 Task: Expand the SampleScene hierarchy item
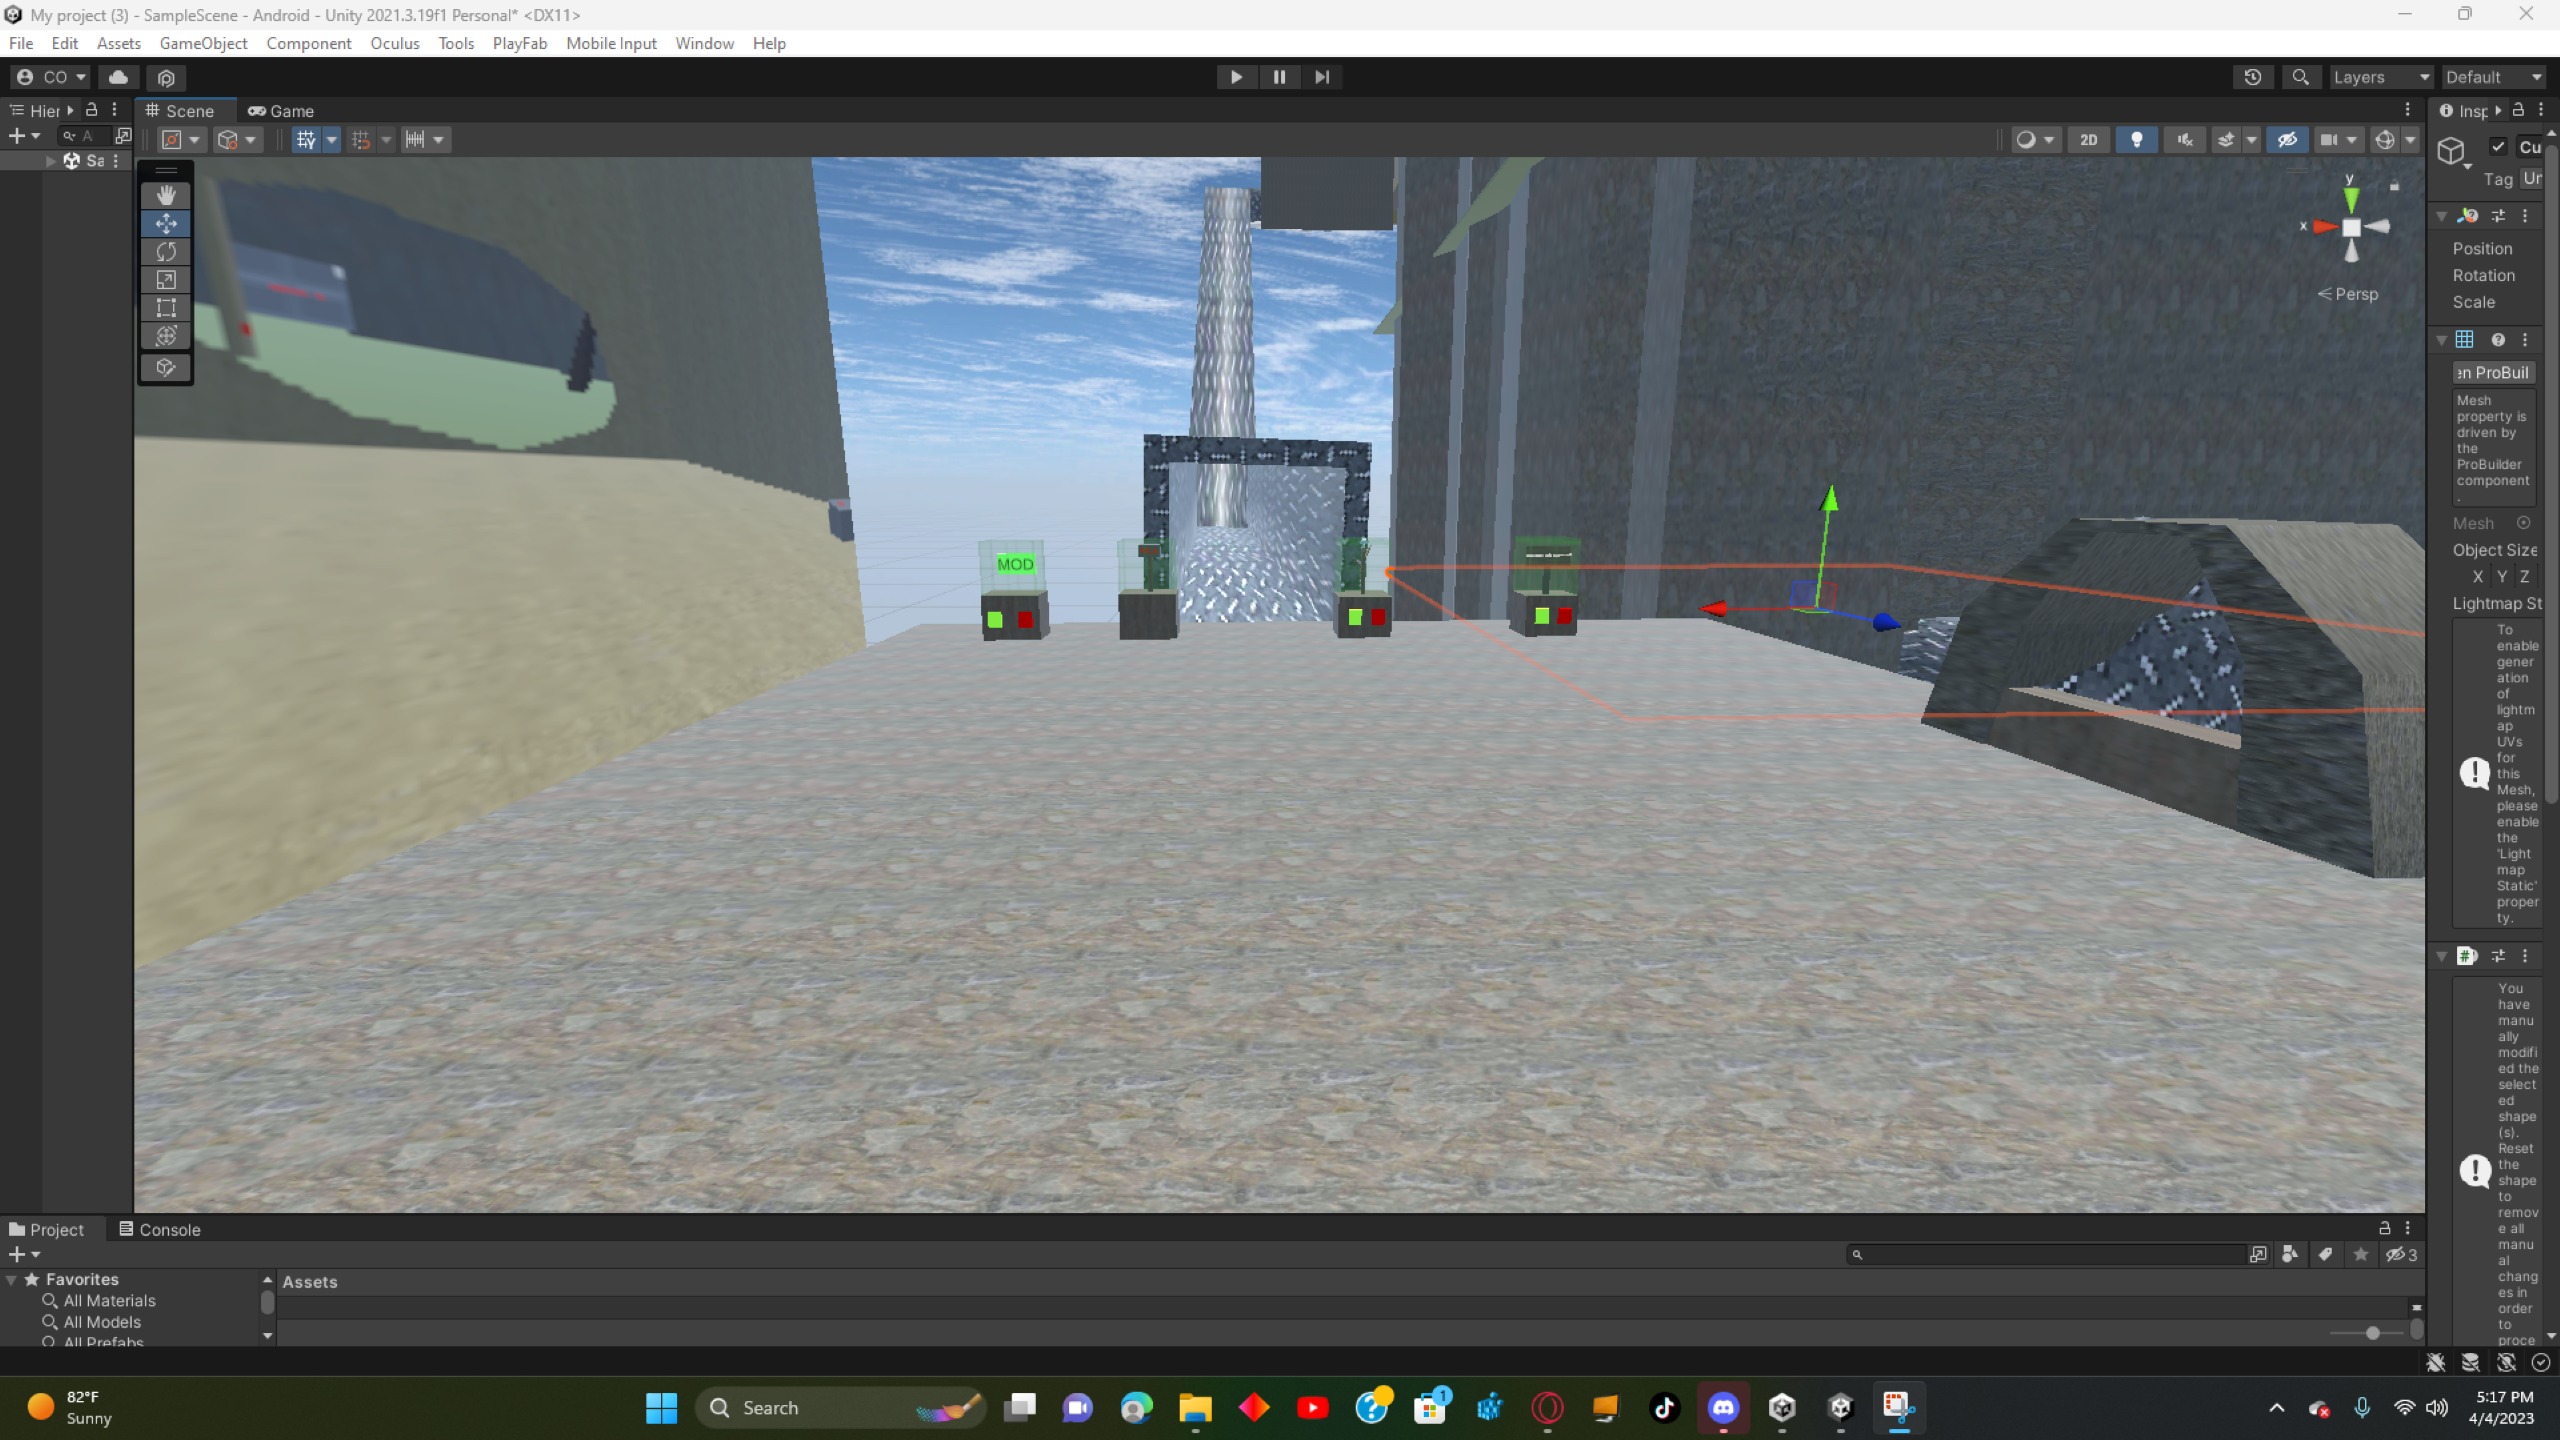click(50, 161)
